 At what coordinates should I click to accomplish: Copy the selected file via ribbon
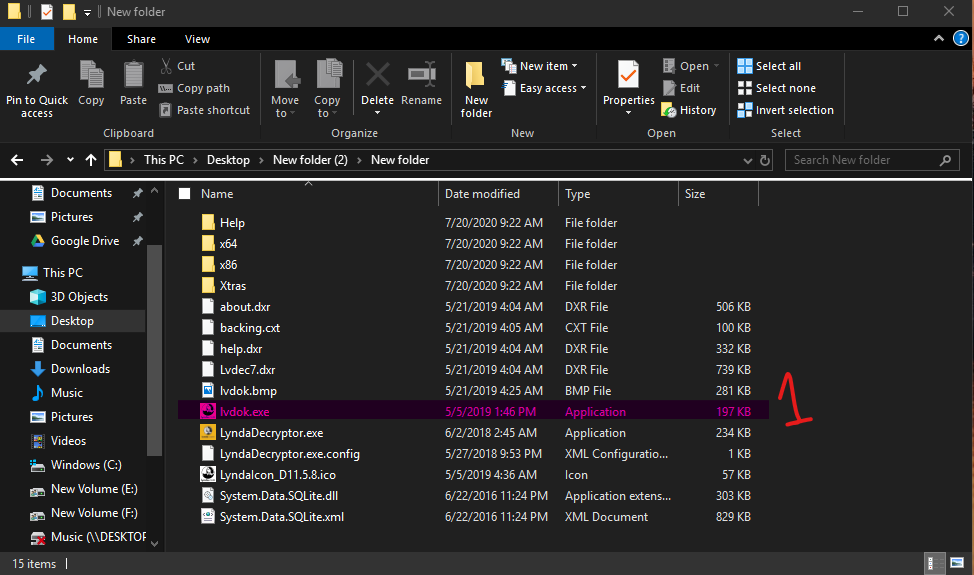coord(91,84)
